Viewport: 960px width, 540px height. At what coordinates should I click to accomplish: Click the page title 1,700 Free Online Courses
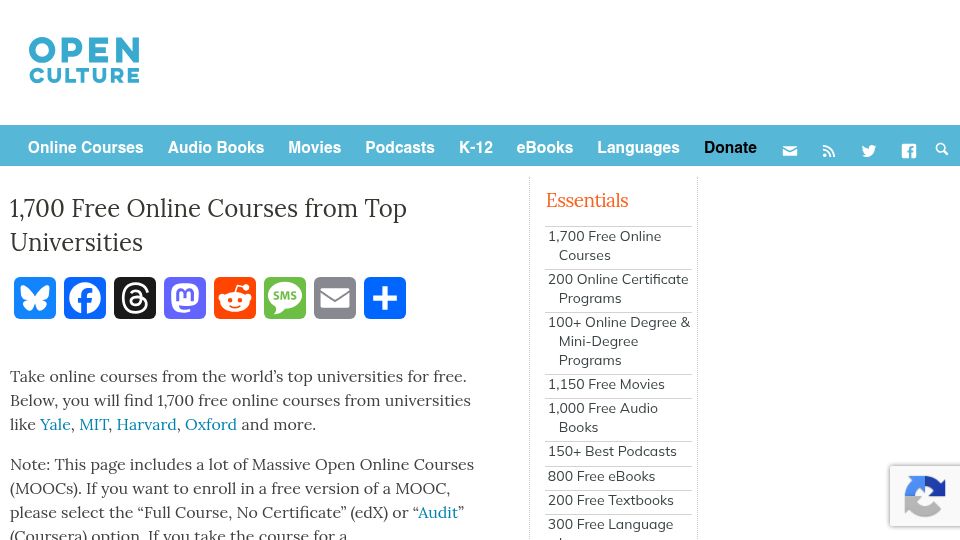tap(208, 225)
